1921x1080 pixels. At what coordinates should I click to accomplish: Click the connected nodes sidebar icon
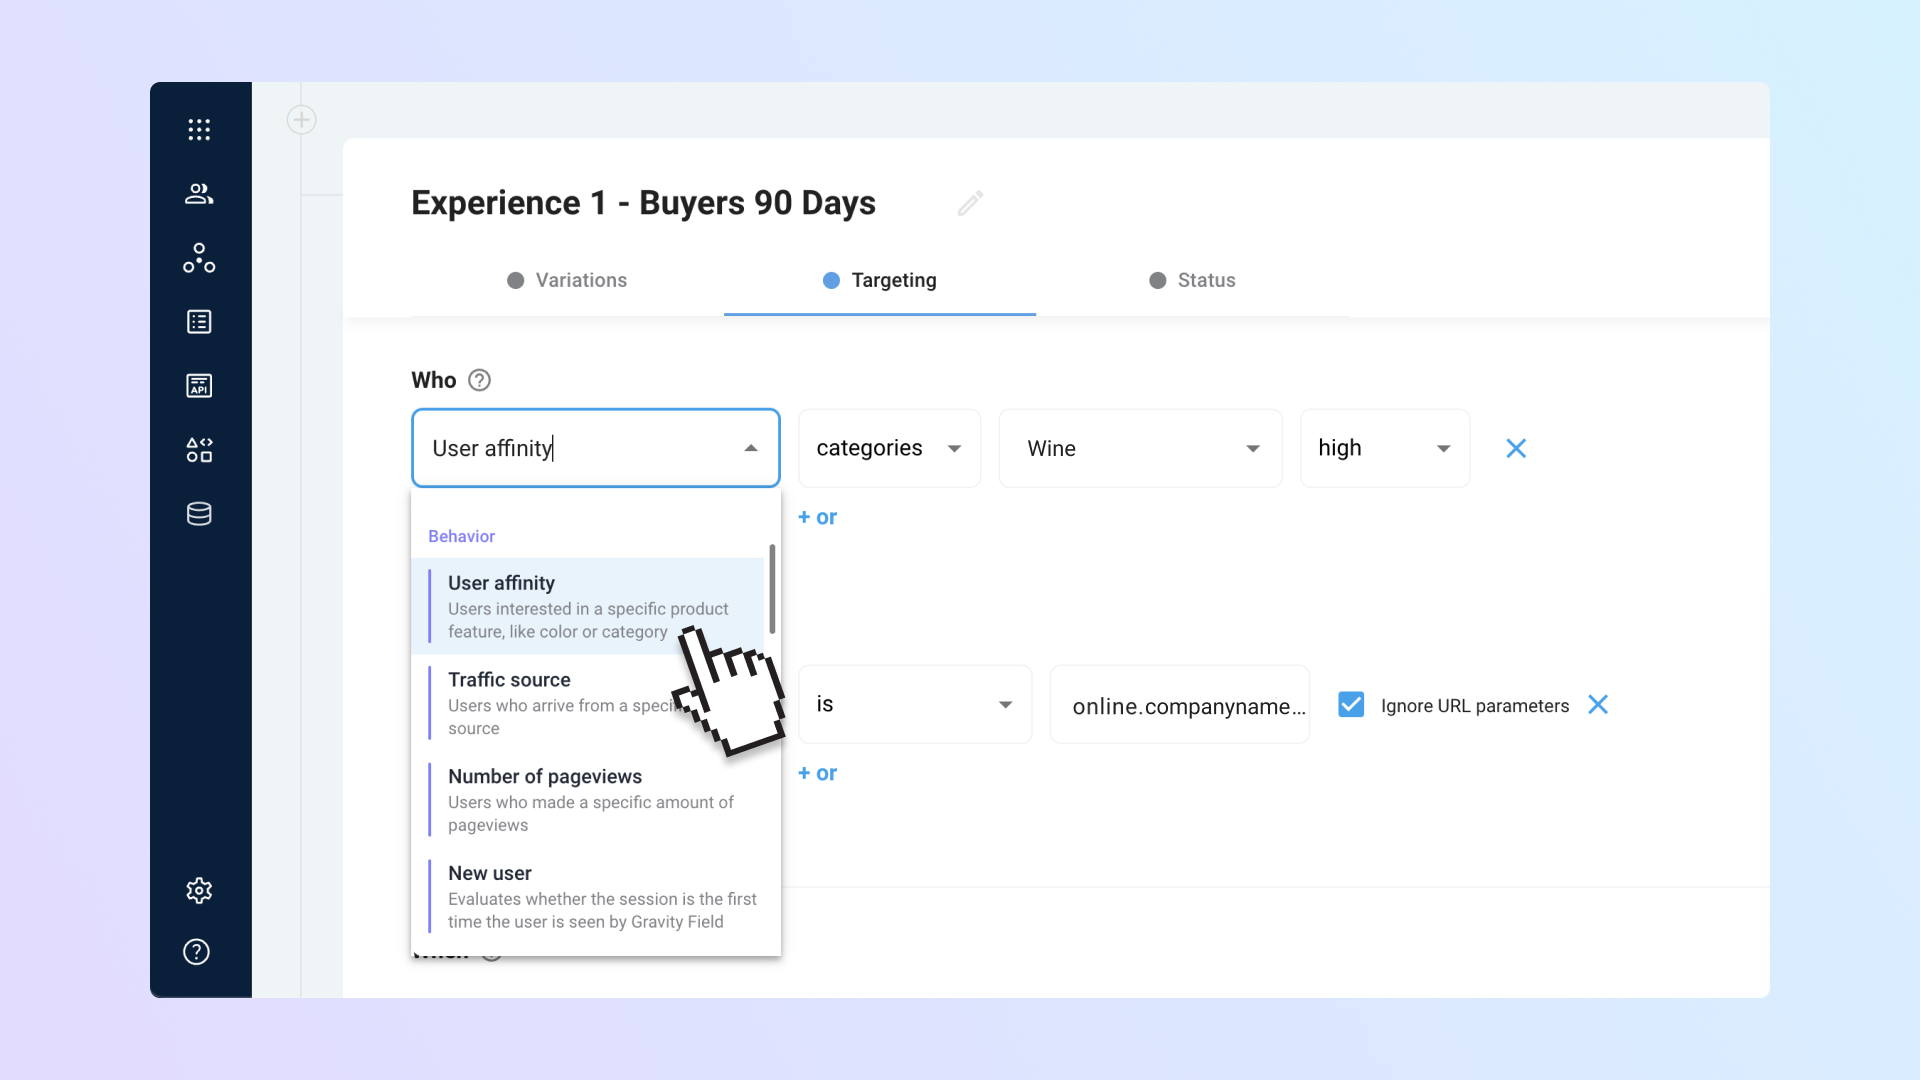199,258
